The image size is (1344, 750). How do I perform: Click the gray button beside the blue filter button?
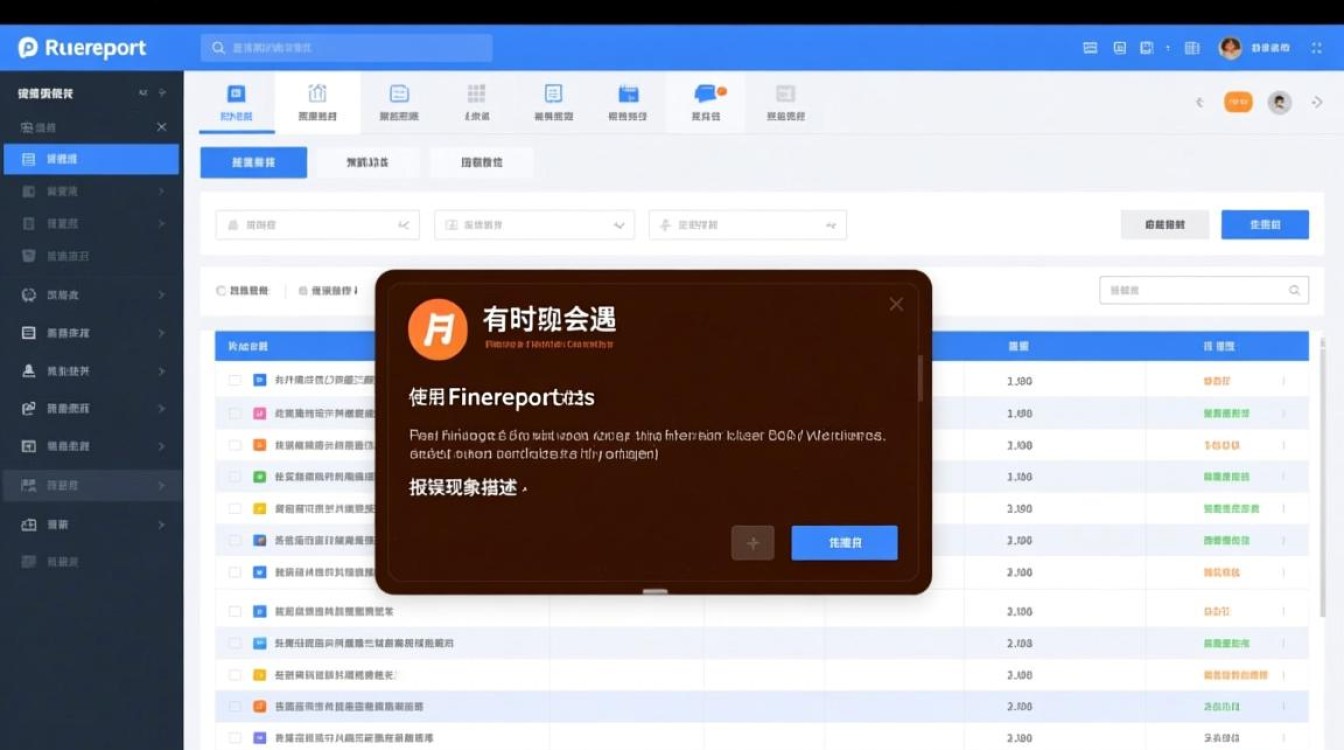(1164, 225)
